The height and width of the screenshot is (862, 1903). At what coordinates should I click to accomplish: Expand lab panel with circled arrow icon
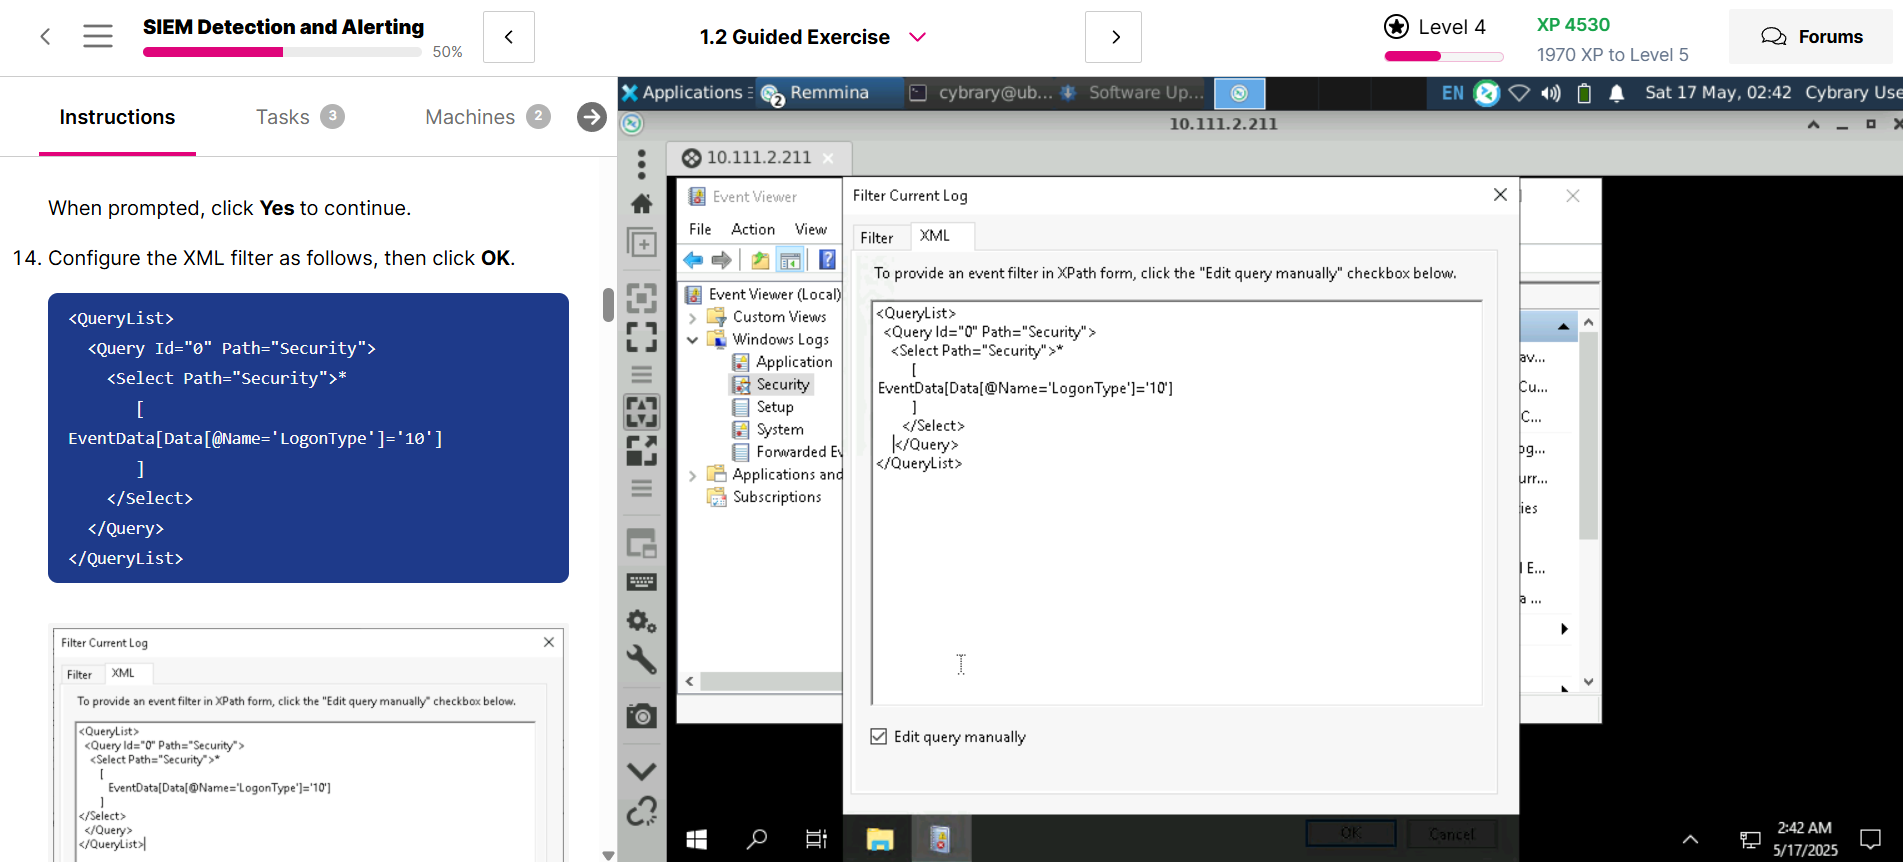tap(592, 117)
